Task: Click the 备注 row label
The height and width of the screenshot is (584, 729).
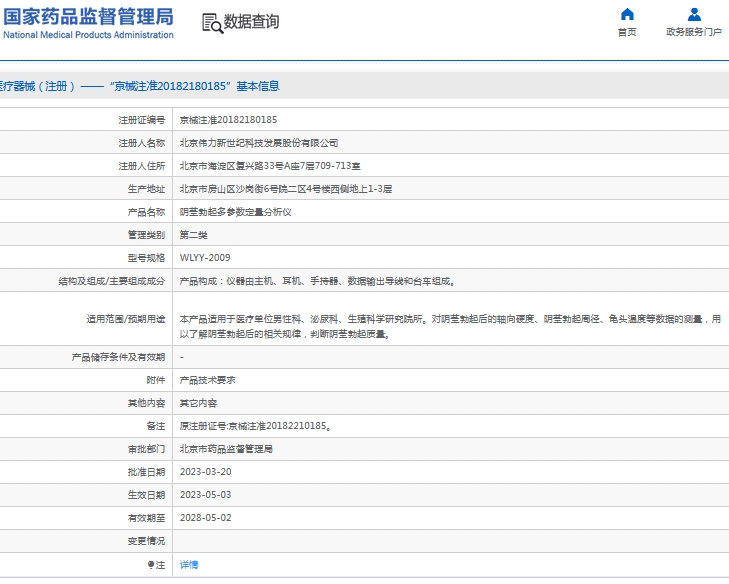Action: tap(156, 426)
